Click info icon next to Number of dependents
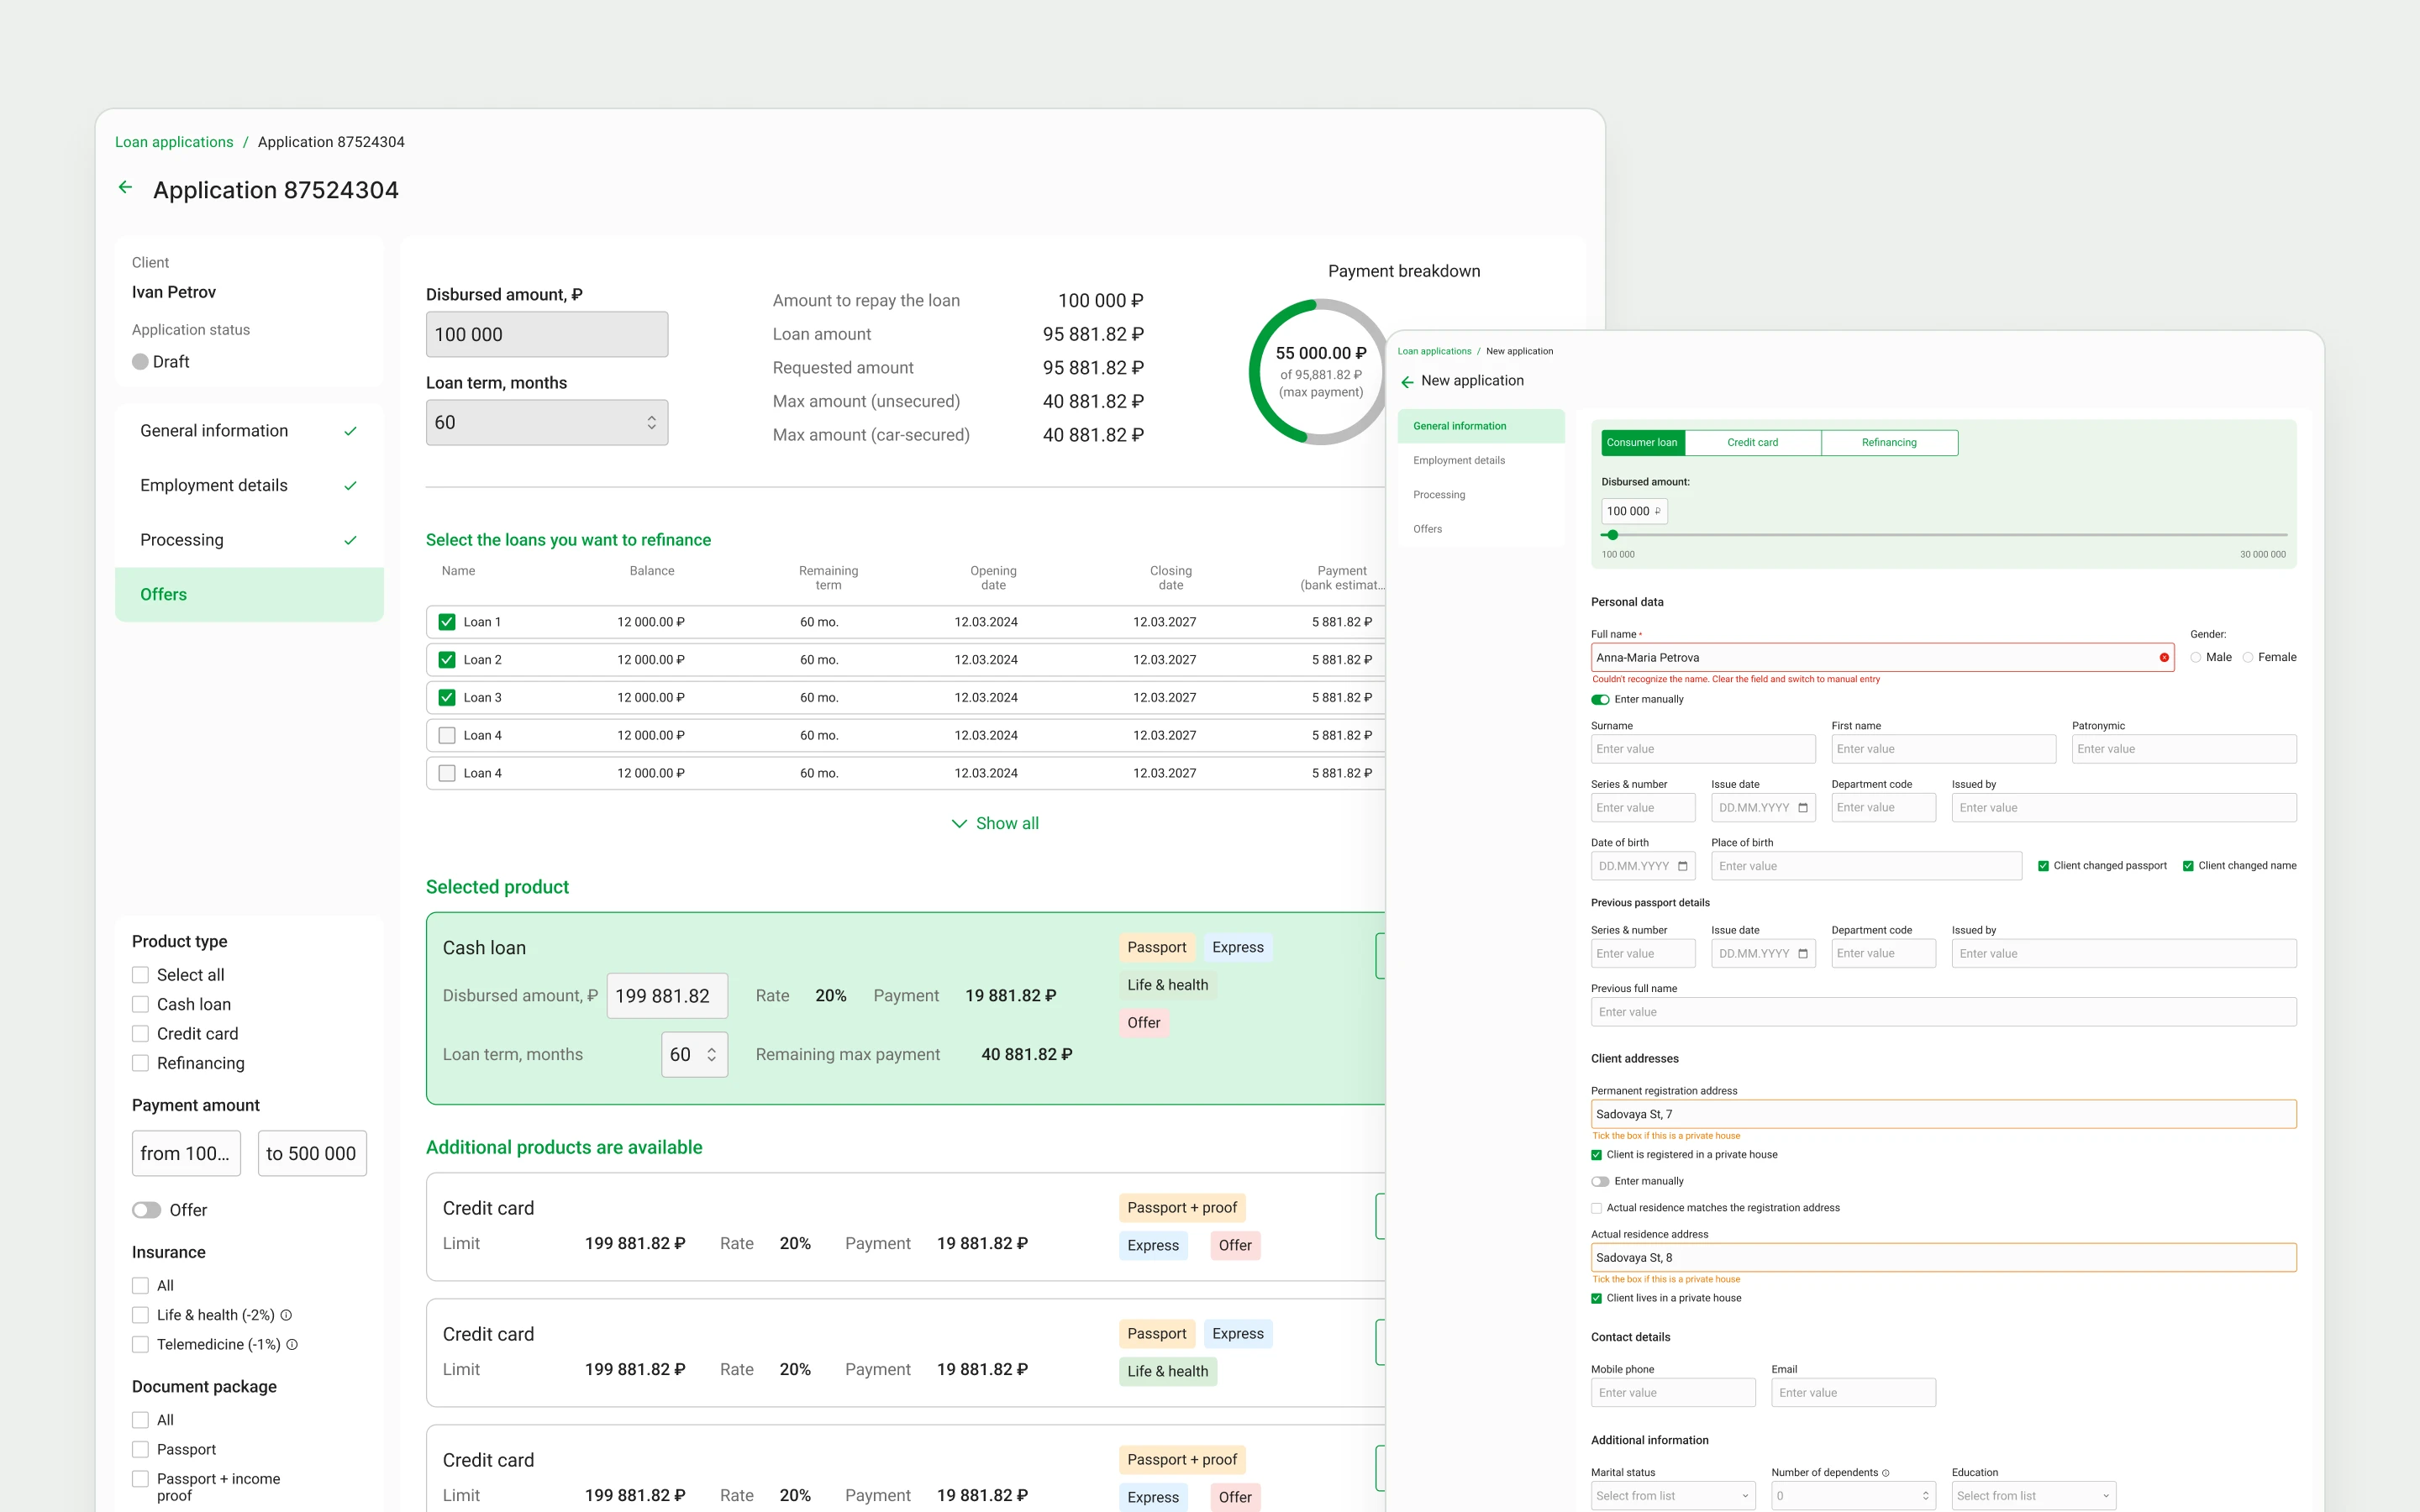Viewport: 2420px width, 1512px height. [x=1886, y=1472]
